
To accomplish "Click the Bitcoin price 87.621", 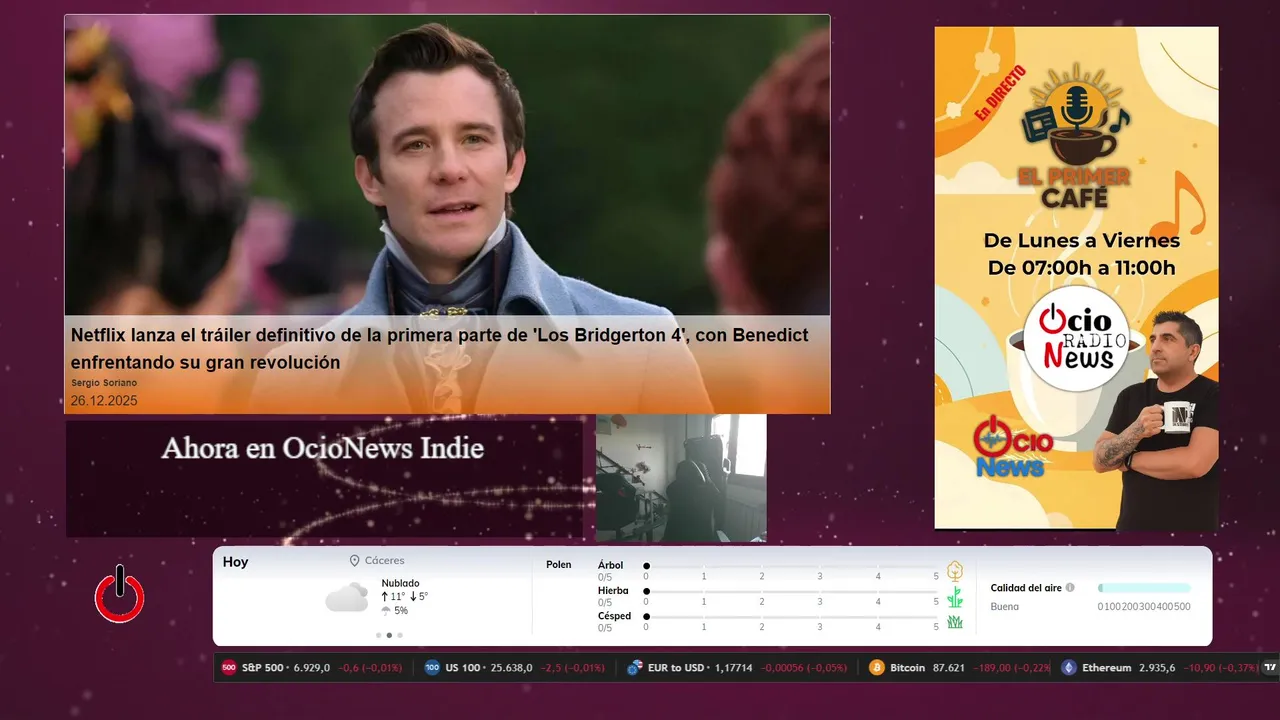I will point(948,668).
